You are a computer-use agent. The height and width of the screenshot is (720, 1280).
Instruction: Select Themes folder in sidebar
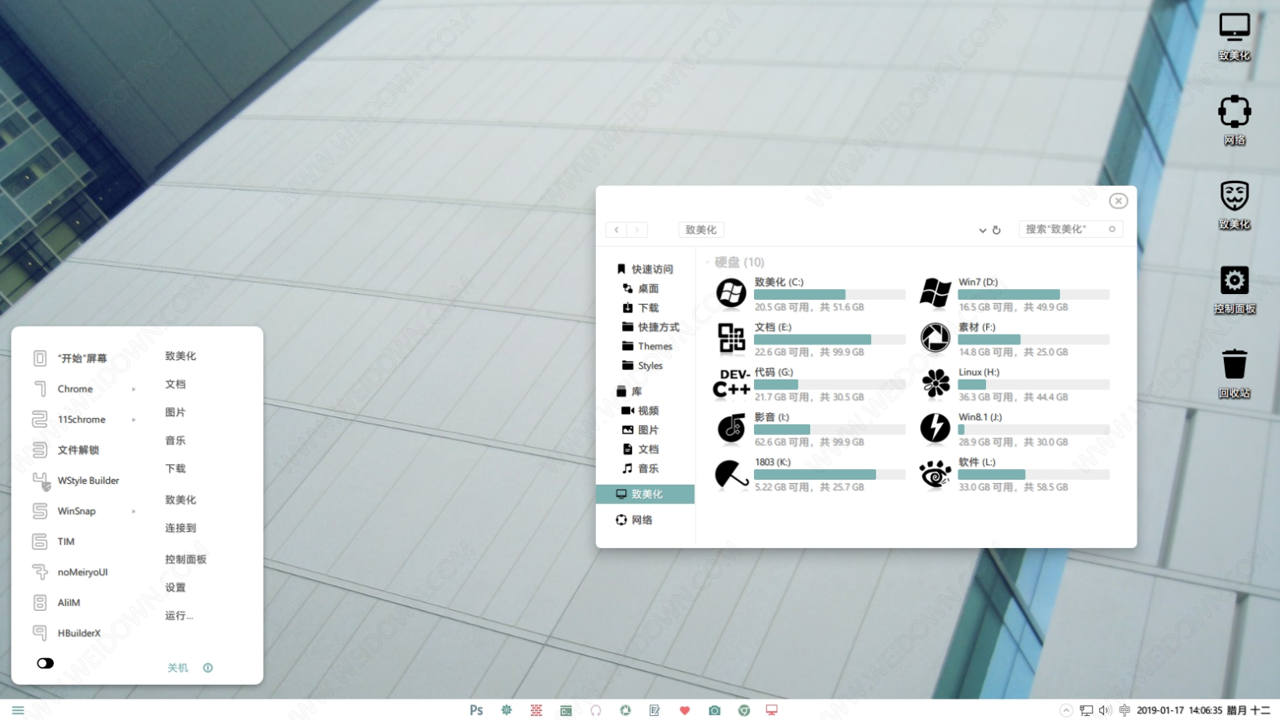pyautogui.click(x=654, y=346)
